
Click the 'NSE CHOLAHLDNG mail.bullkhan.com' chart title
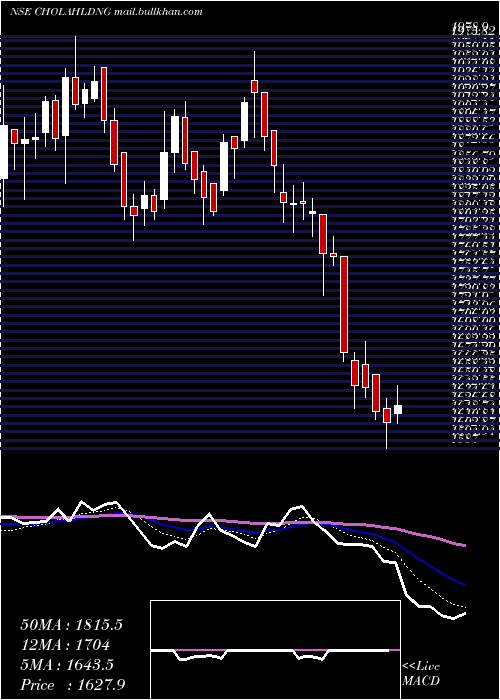point(106,12)
